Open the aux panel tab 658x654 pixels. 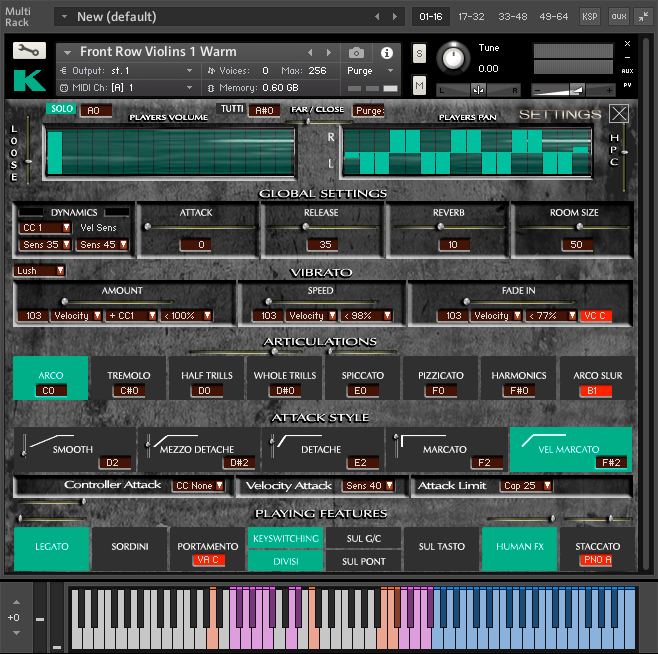pyautogui.click(x=619, y=16)
